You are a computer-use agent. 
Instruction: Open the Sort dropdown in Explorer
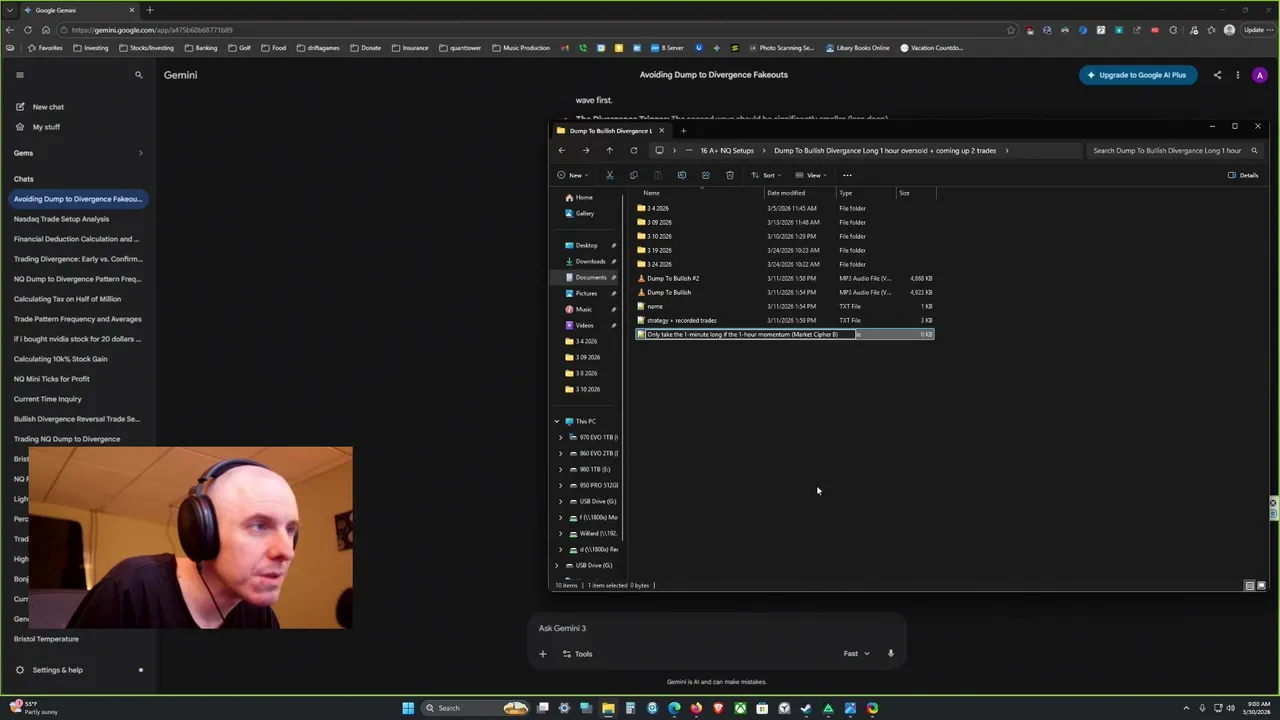pos(765,175)
